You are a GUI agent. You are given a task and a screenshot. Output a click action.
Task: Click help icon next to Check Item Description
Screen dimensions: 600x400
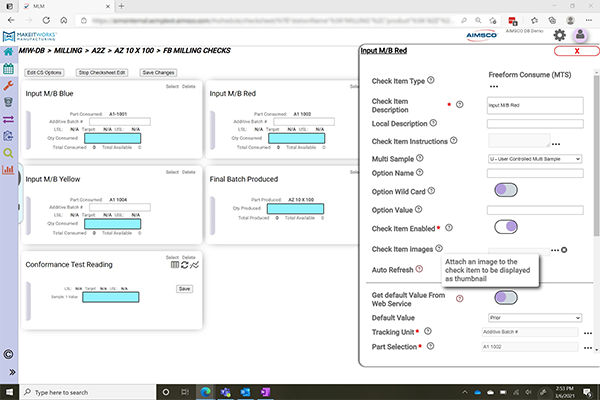point(460,104)
